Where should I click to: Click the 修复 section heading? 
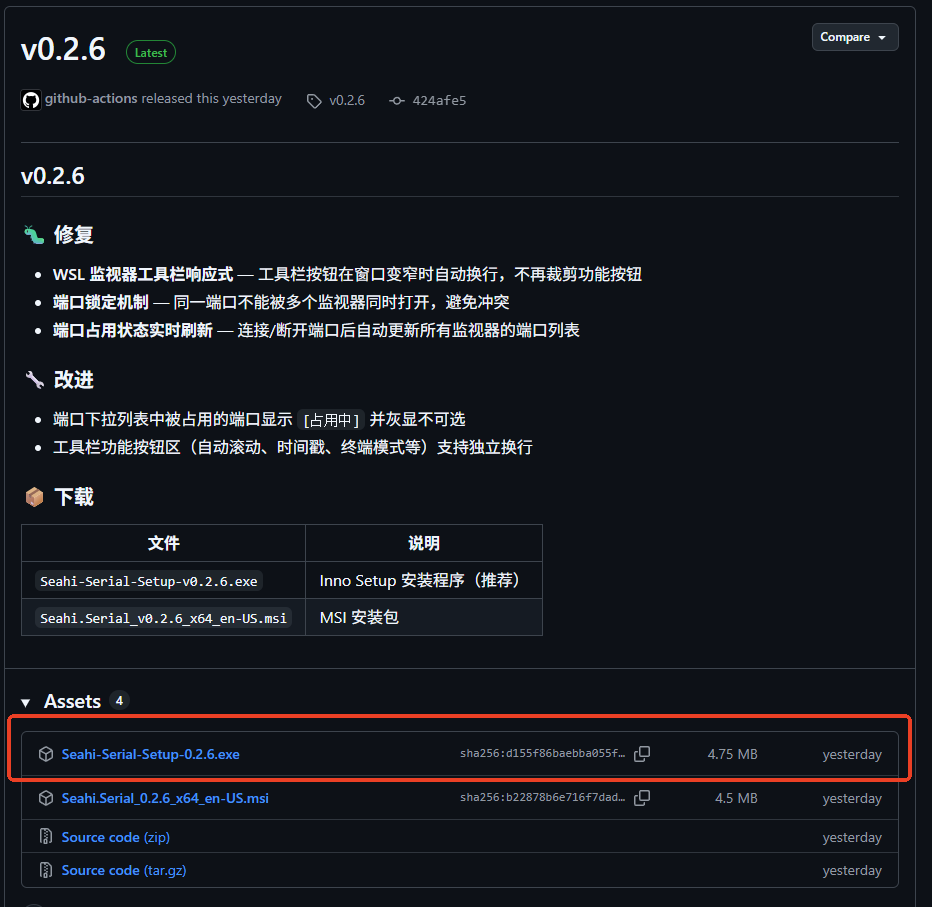pyautogui.click(x=74, y=234)
